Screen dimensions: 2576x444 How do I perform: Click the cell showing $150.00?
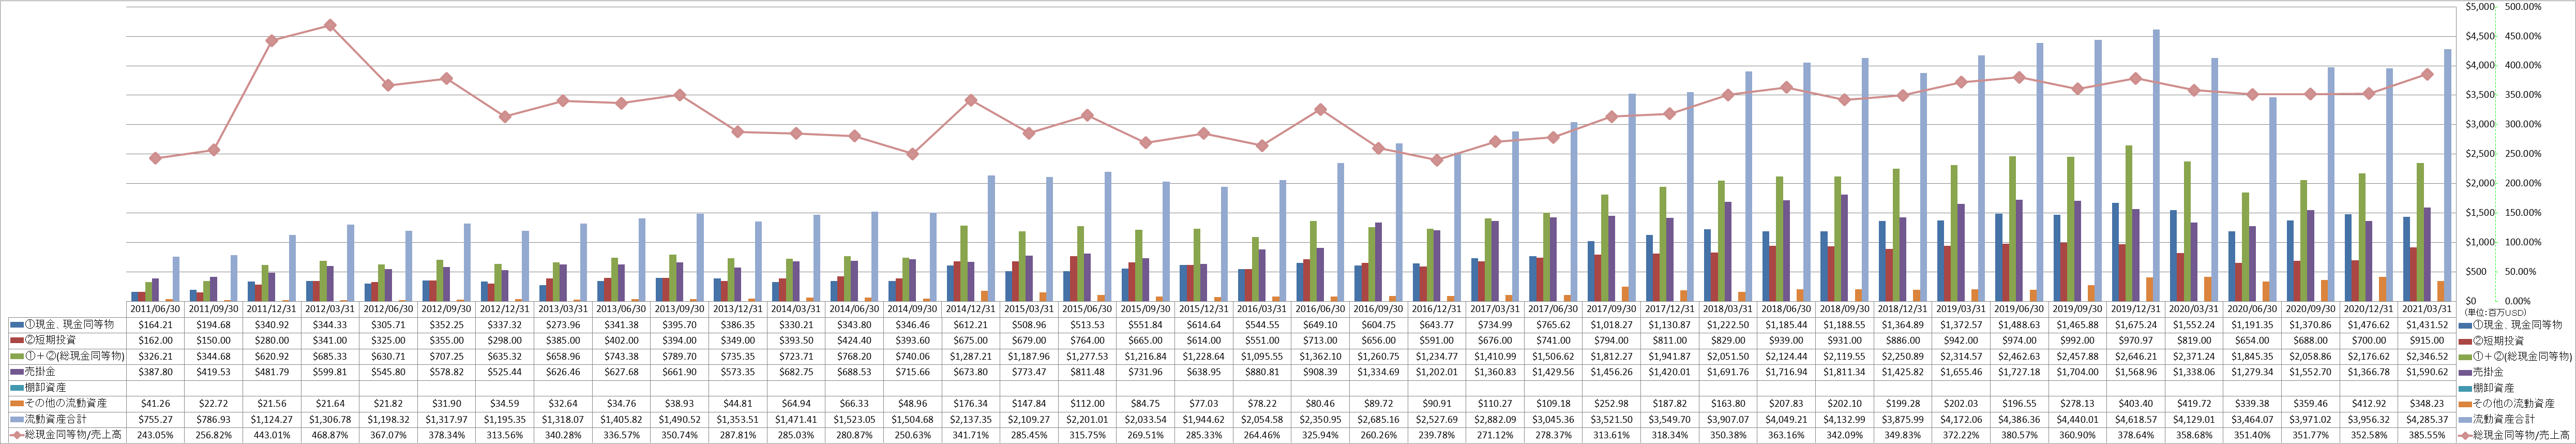click(x=214, y=341)
